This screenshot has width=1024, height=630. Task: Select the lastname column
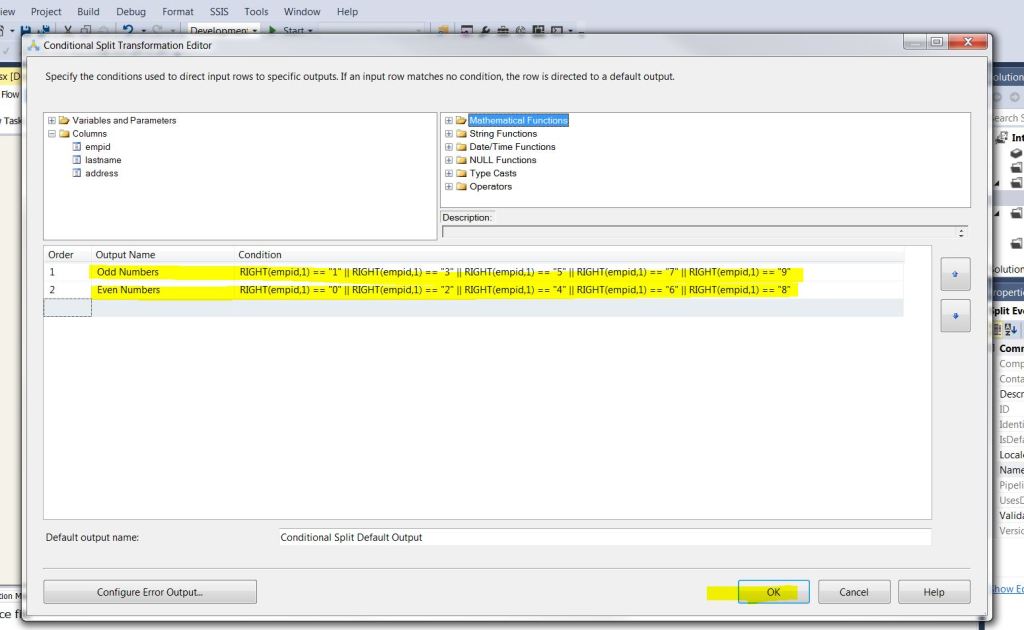pos(103,160)
